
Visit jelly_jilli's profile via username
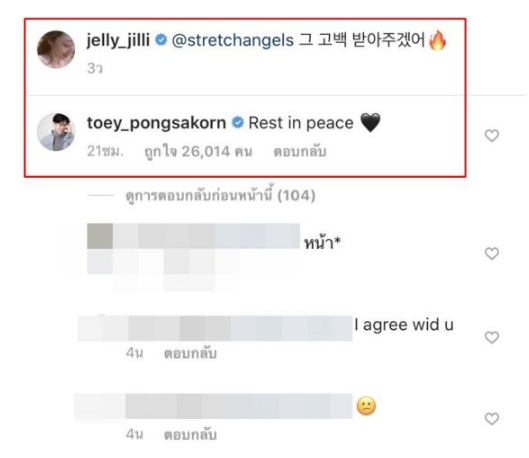[x=118, y=40]
